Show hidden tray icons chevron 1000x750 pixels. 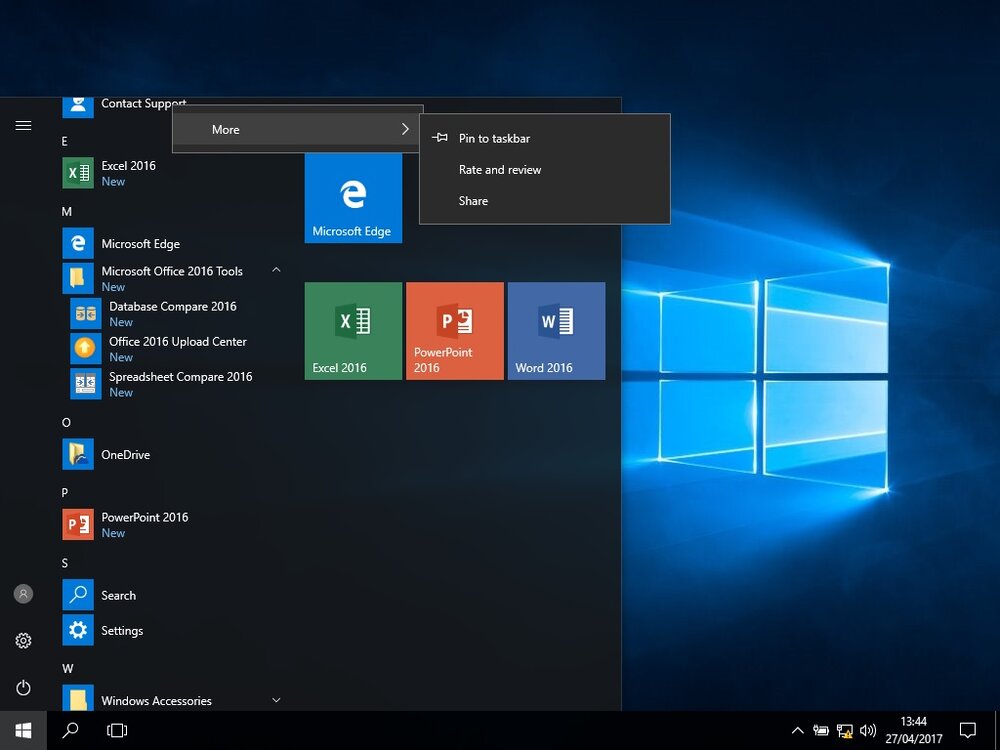click(797, 730)
